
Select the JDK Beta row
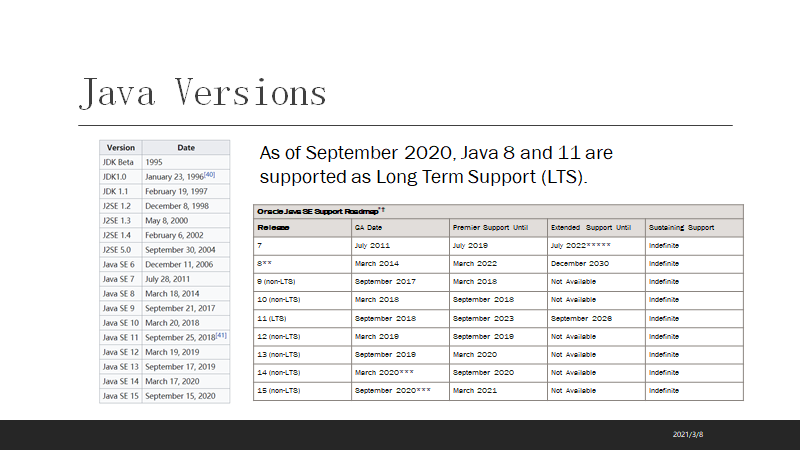pyautogui.click(x=165, y=162)
